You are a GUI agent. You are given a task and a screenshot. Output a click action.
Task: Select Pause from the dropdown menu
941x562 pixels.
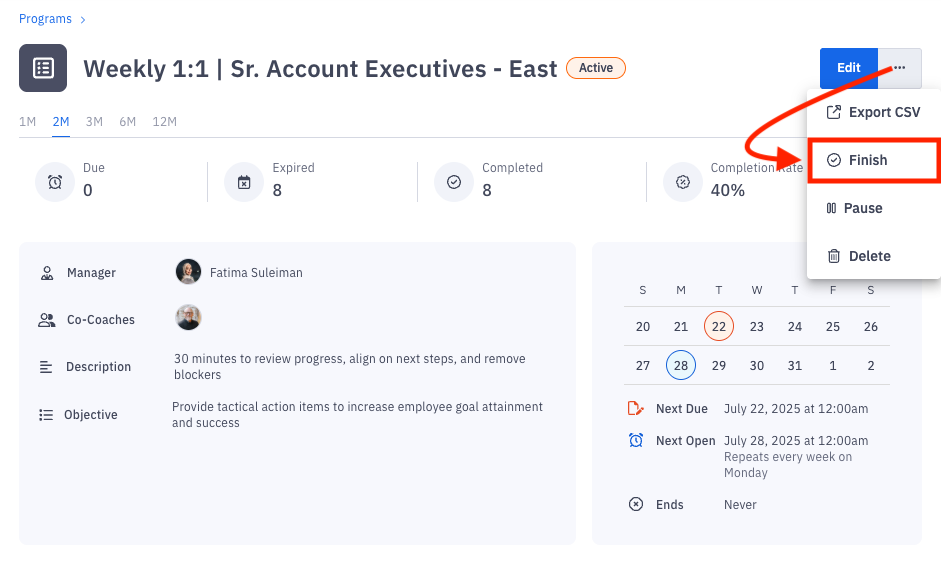862,208
